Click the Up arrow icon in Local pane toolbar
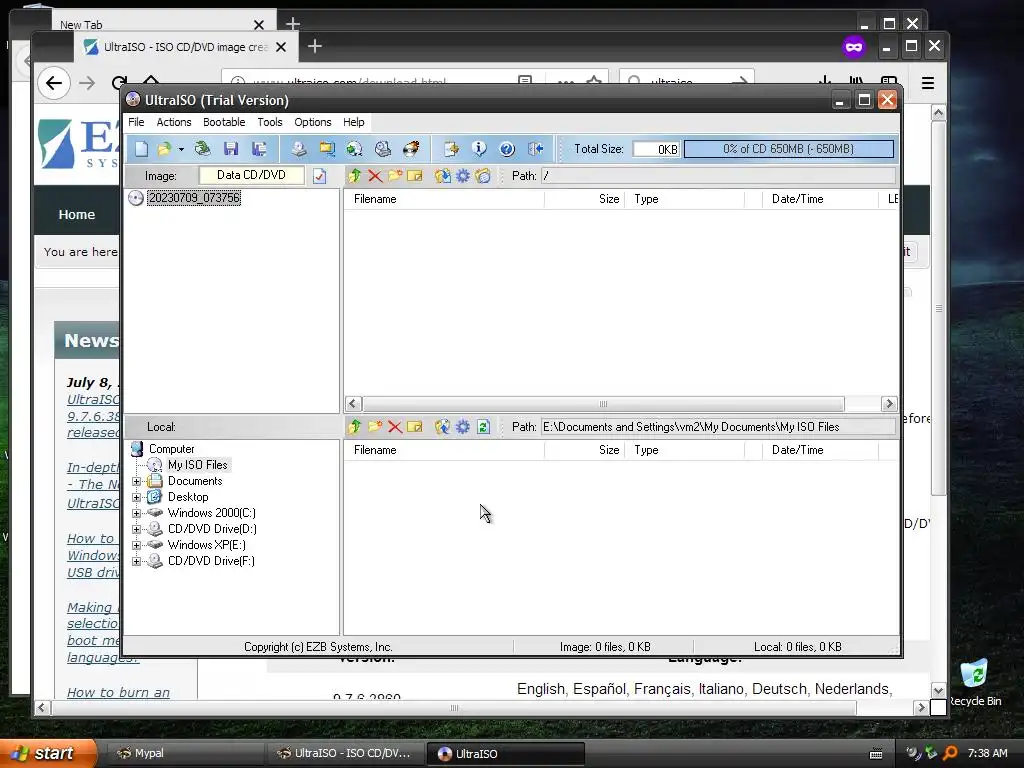Image resolution: width=1024 pixels, height=768 pixels. click(355, 426)
